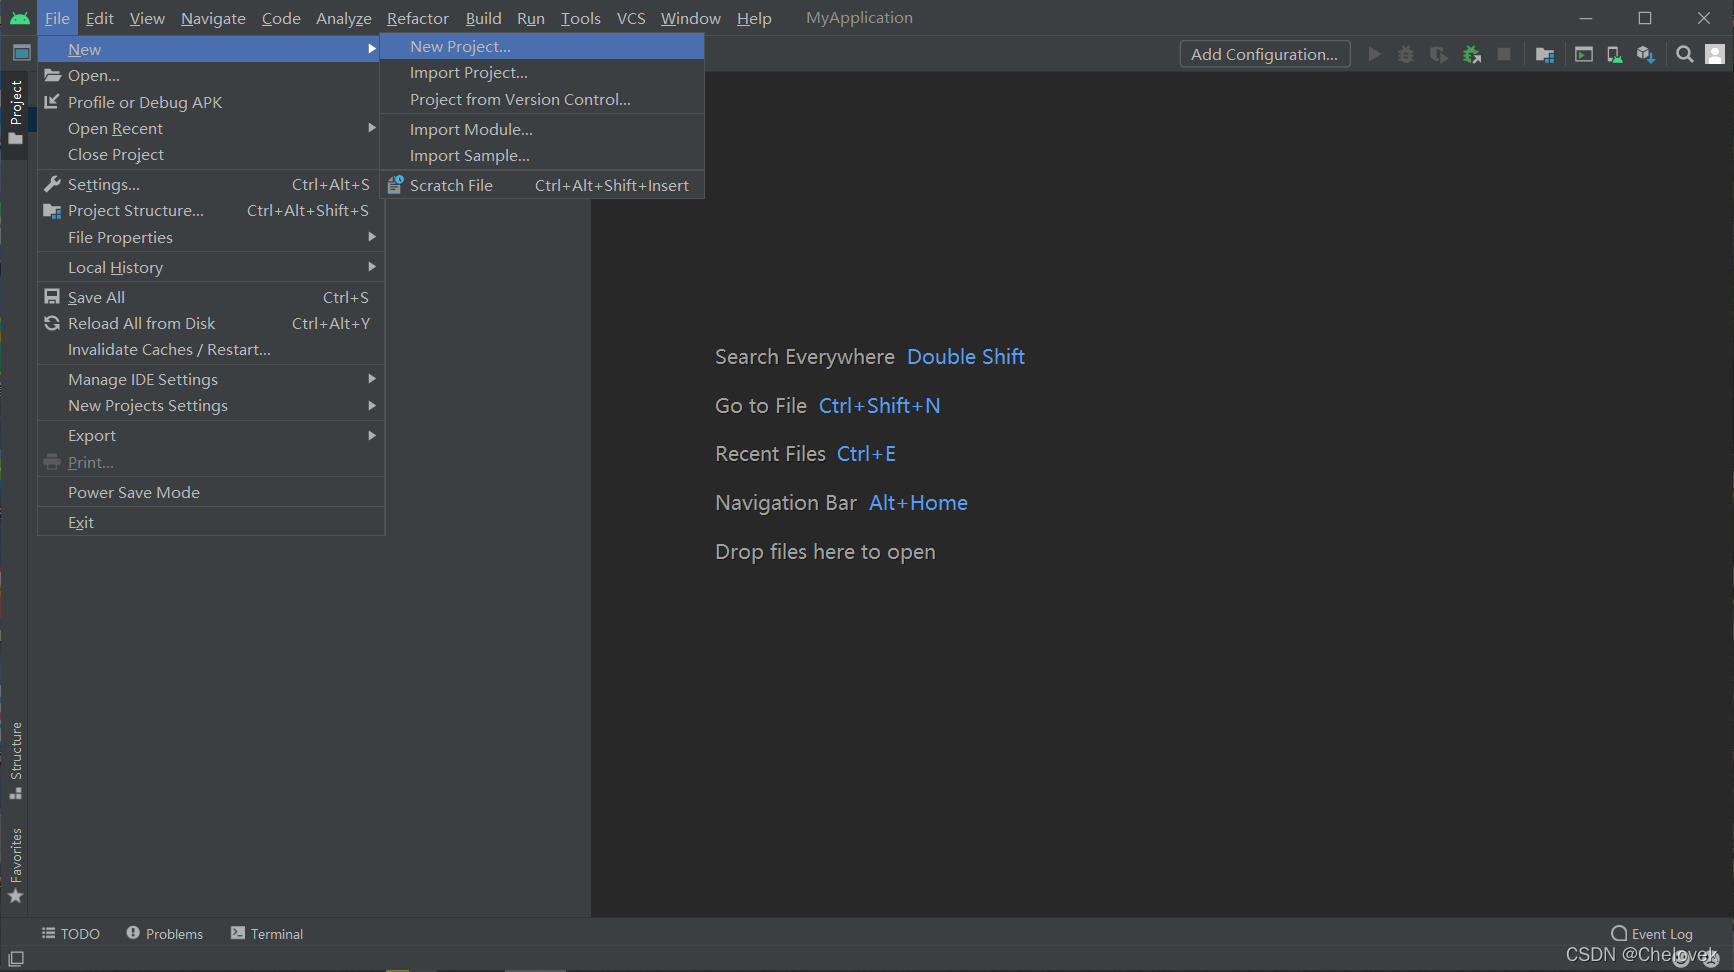This screenshot has height=972, width=1734.
Task: Open the Problems tool window
Action: click(x=165, y=934)
